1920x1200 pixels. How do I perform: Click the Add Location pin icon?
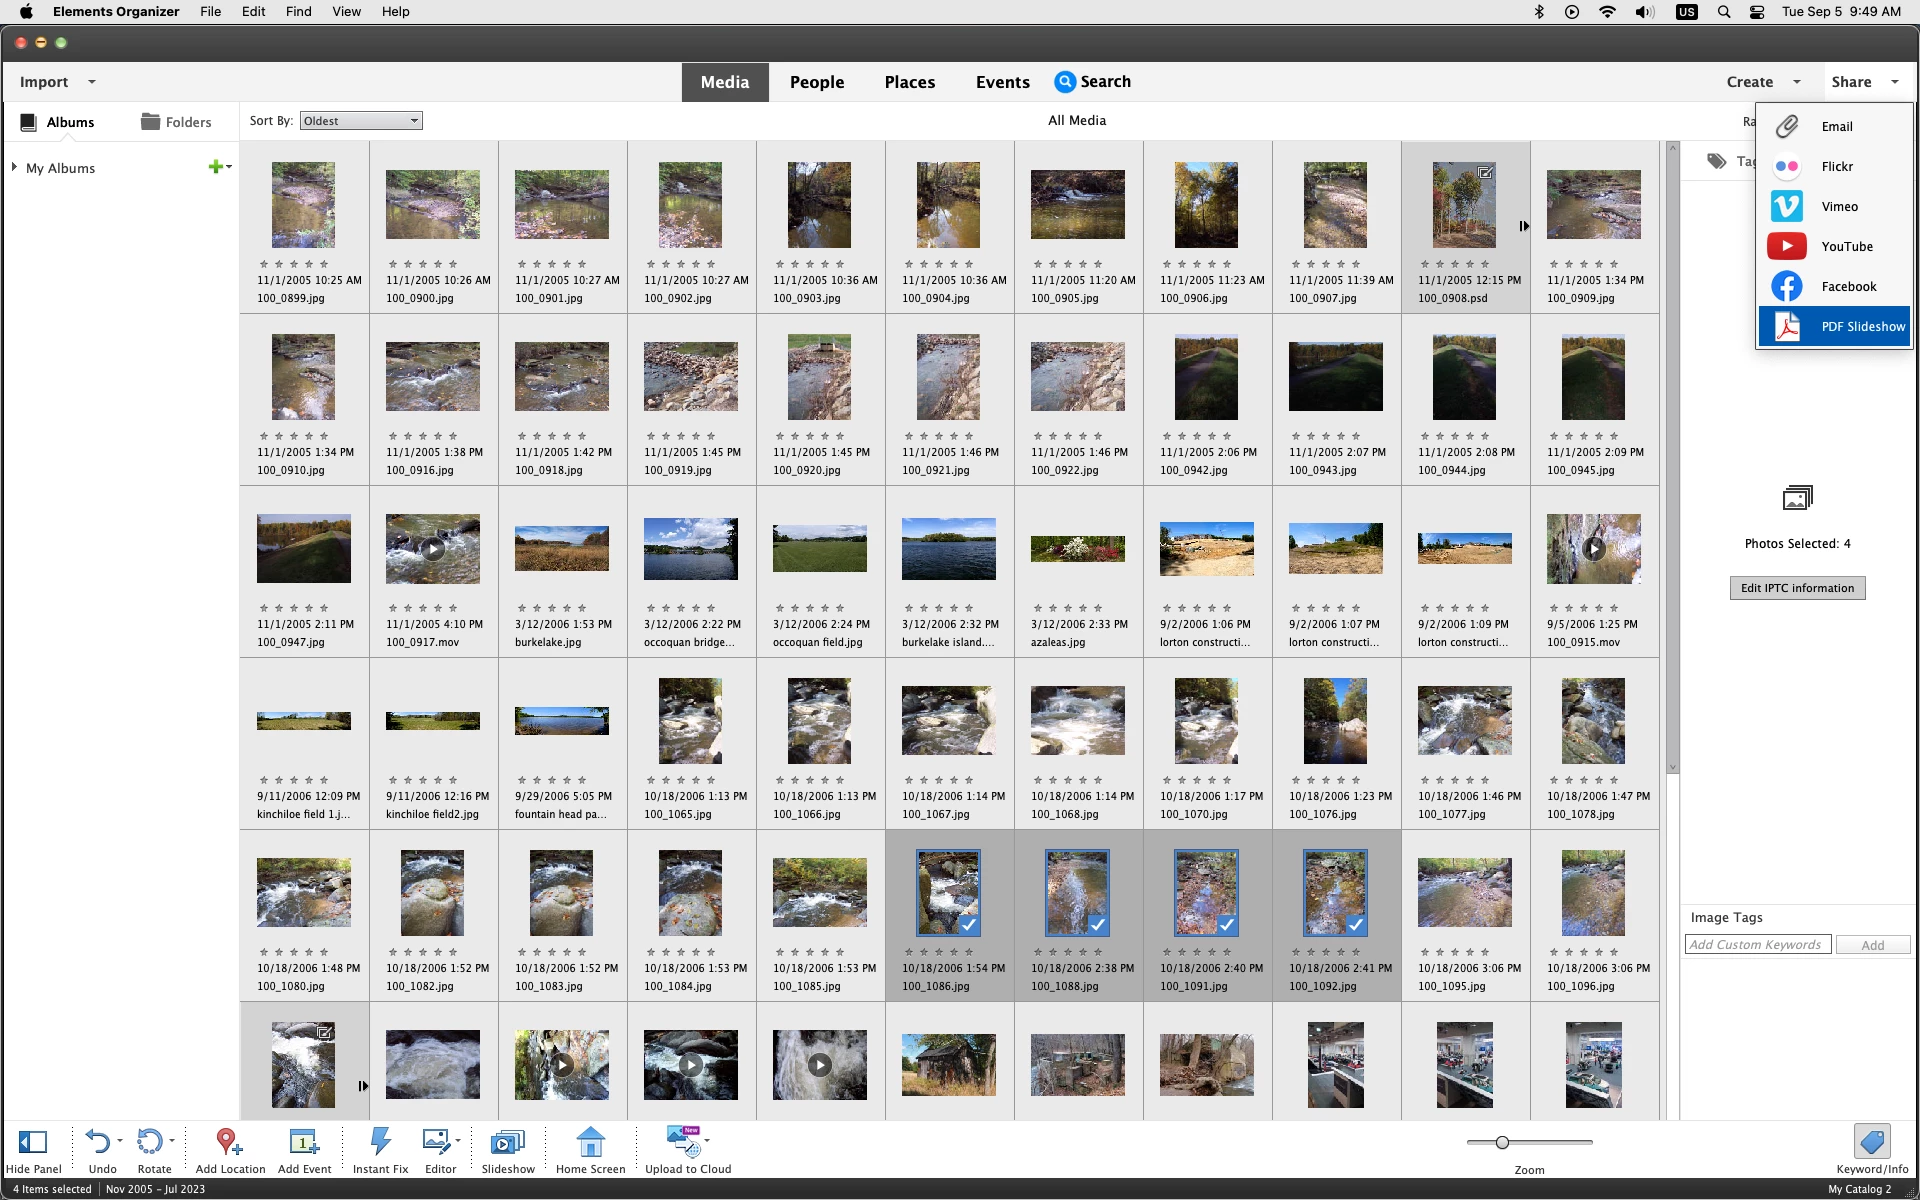(227, 1142)
